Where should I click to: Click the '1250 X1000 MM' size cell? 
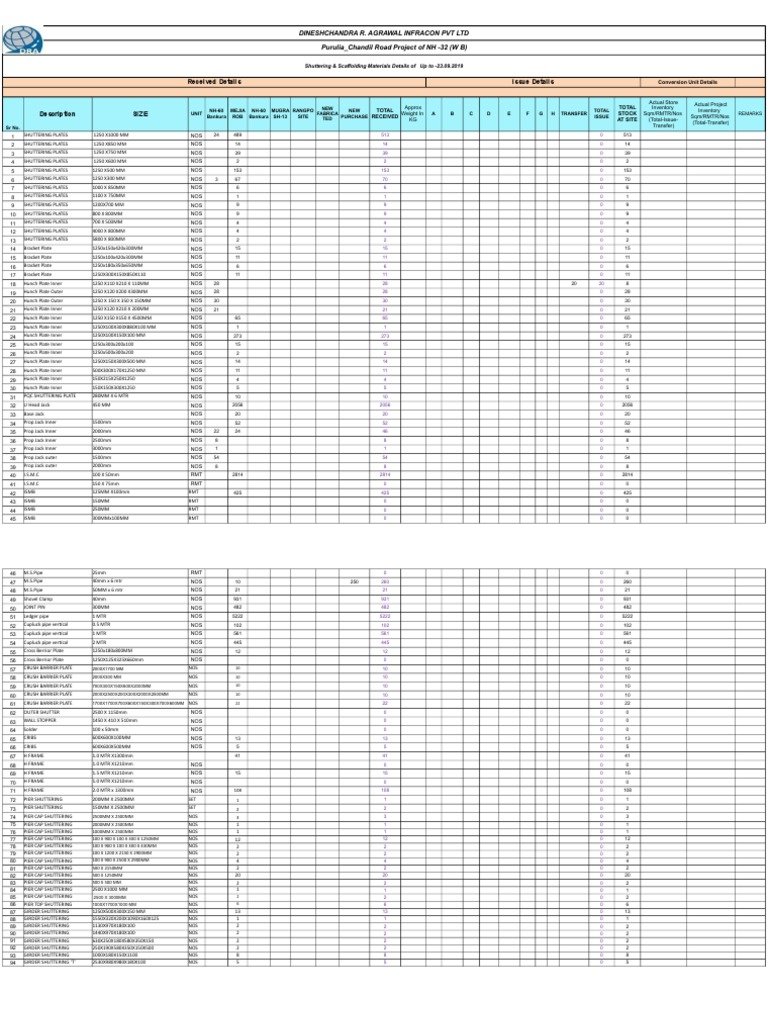[140, 135]
